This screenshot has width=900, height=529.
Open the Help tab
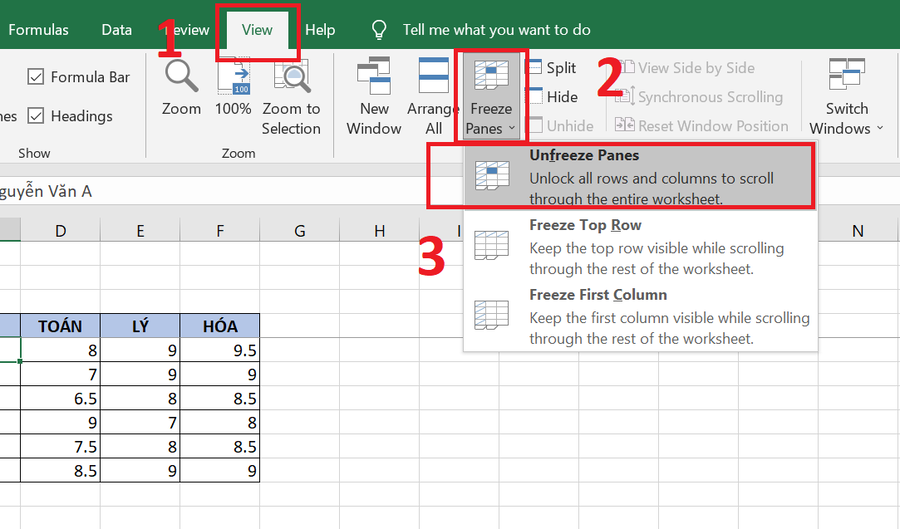(320, 30)
